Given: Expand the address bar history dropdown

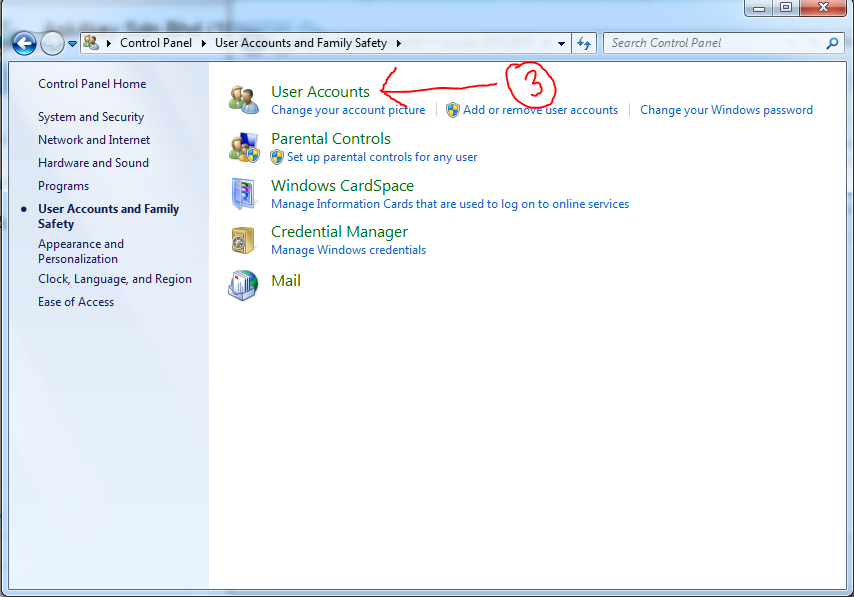Looking at the screenshot, I should pos(561,44).
